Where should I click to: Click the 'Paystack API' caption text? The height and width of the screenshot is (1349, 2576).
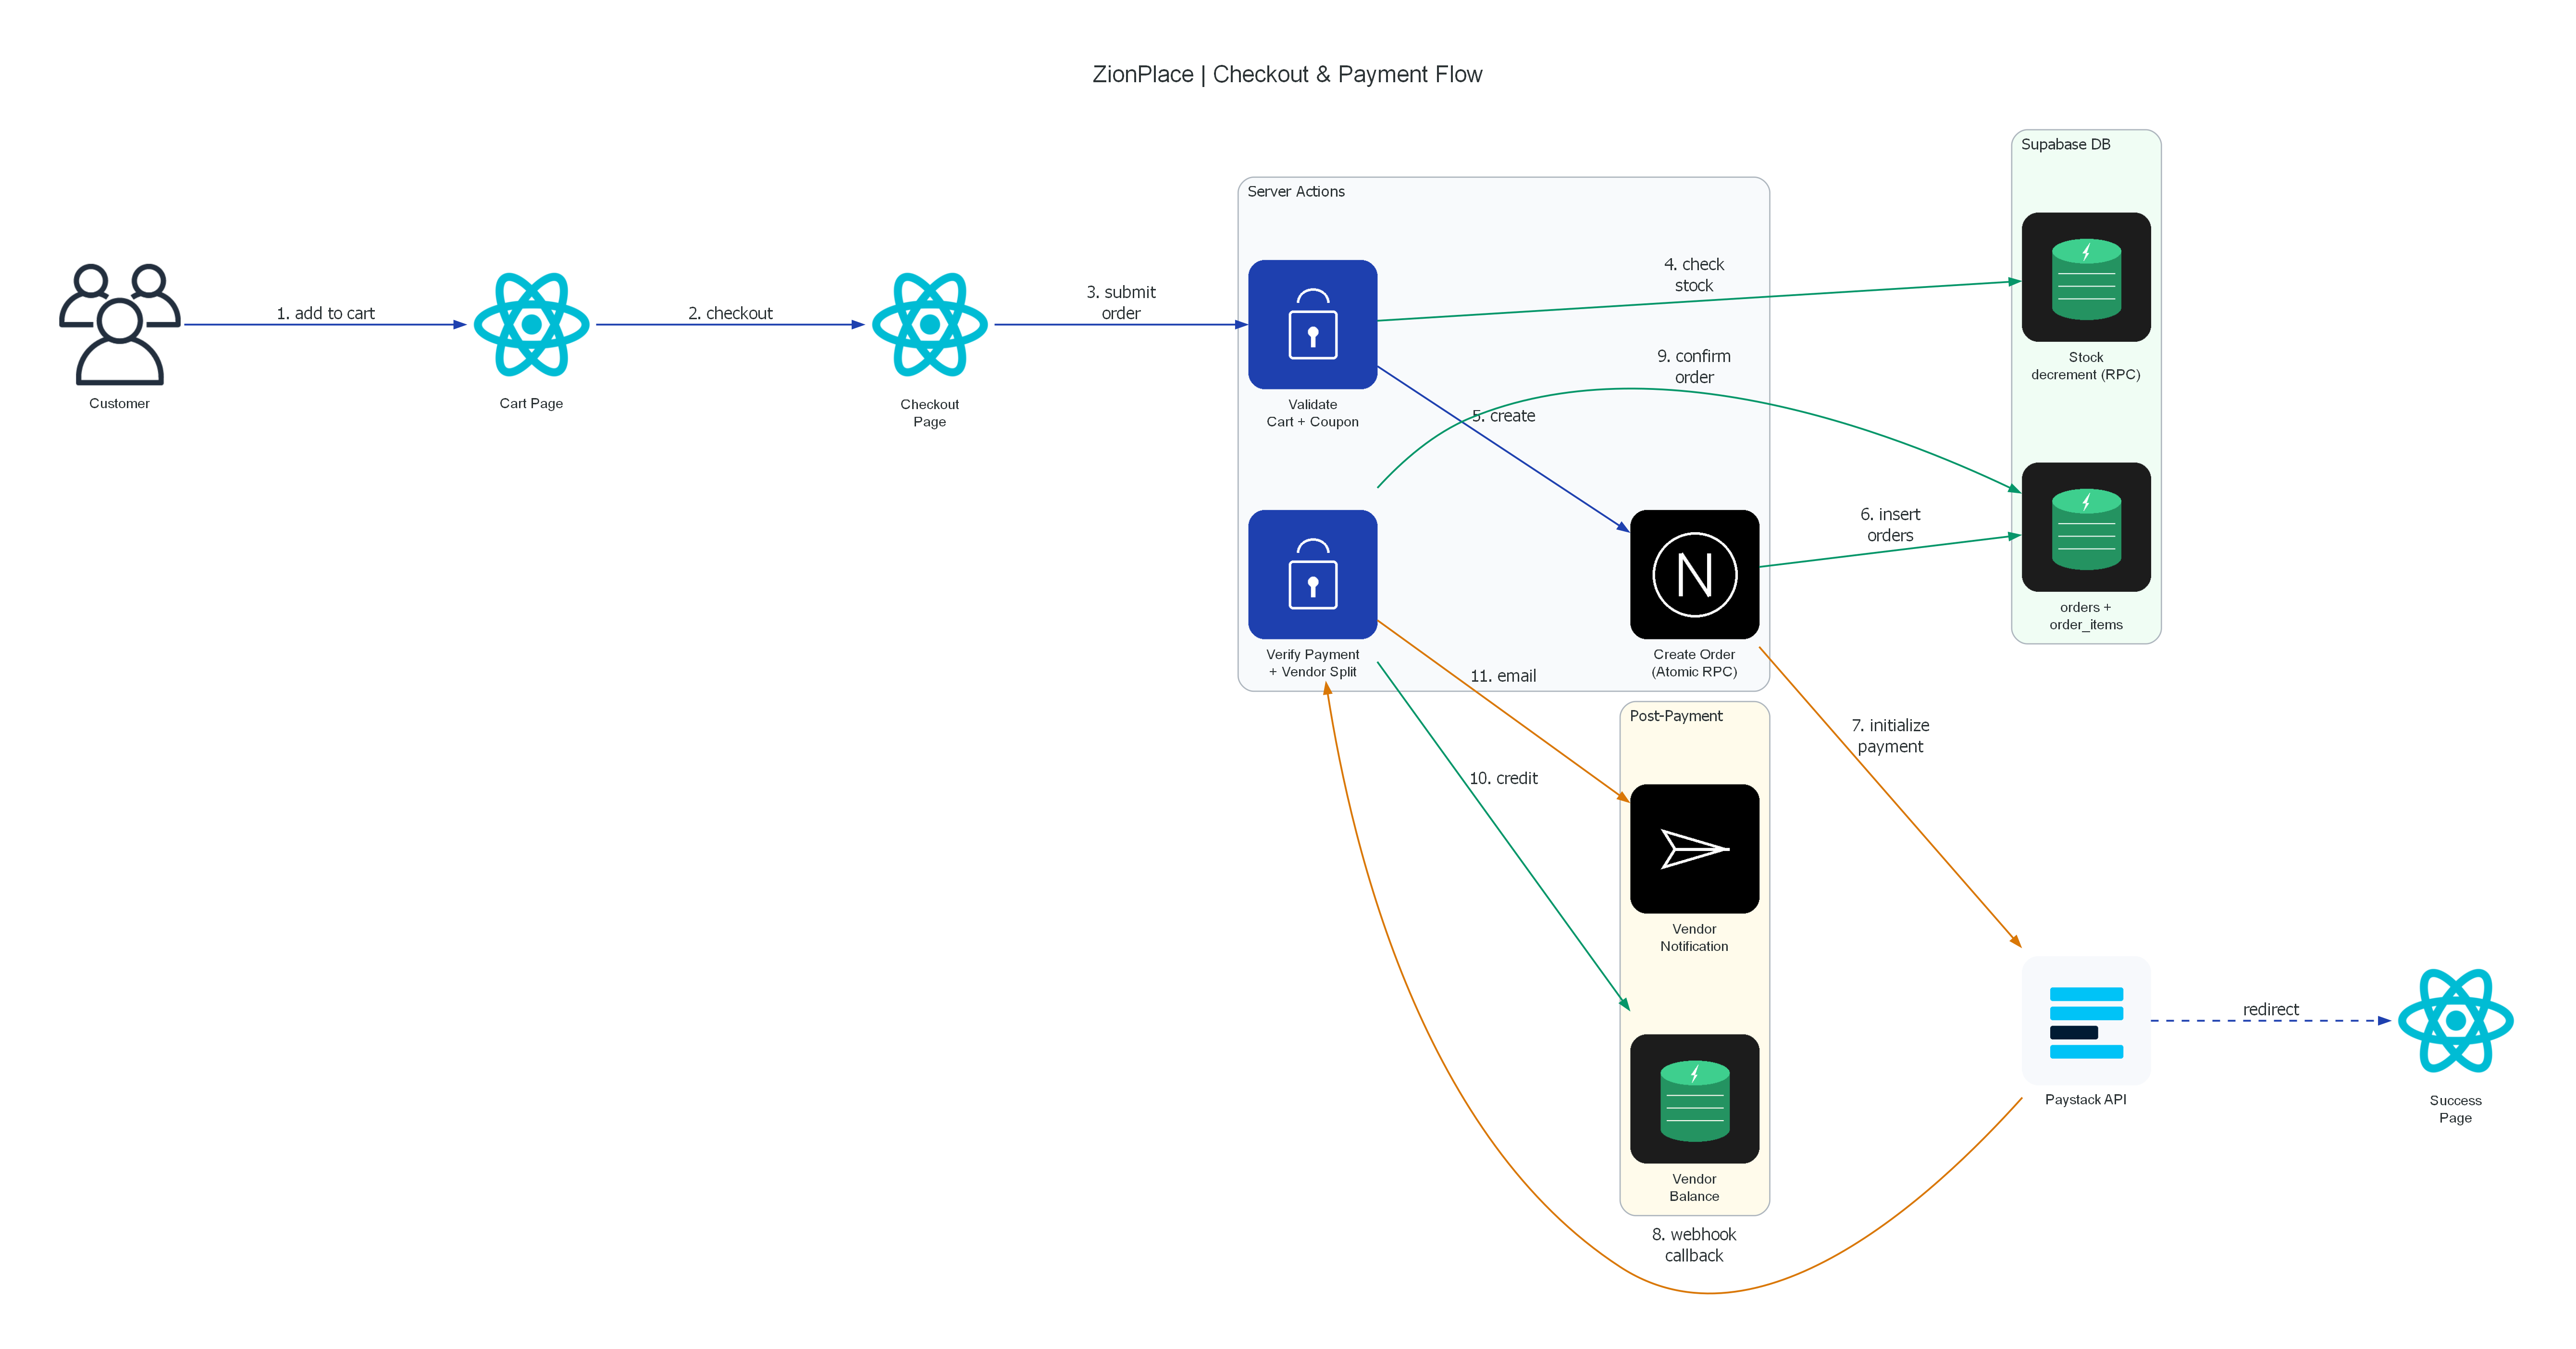tap(2086, 1099)
